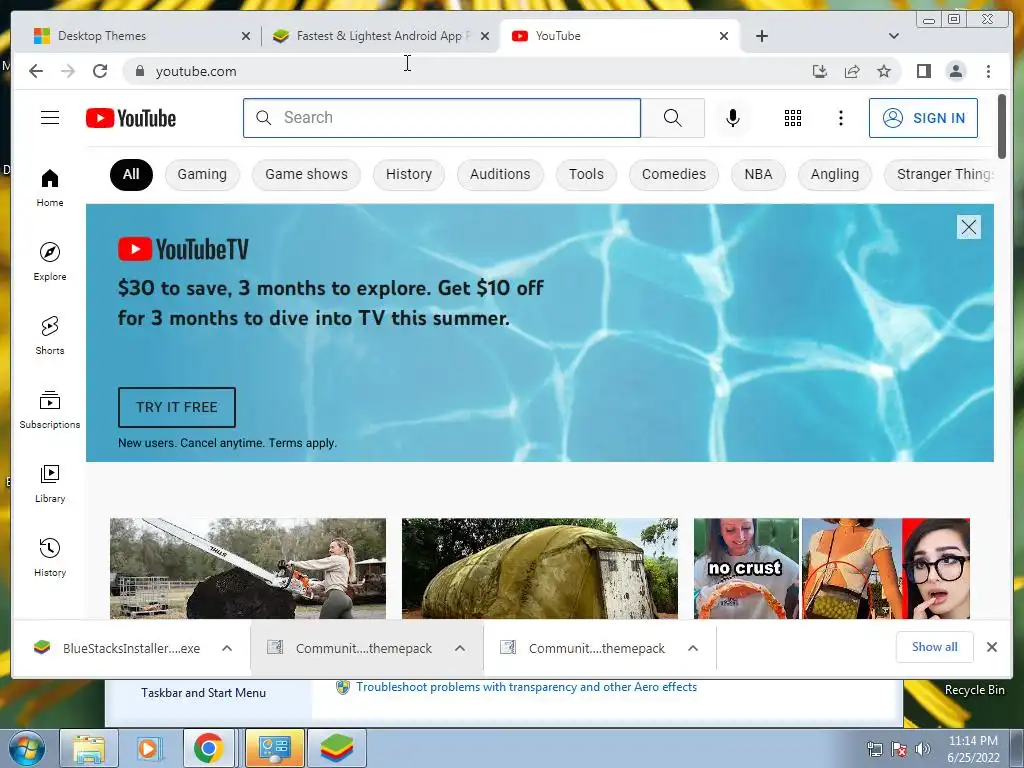This screenshot has width=1024, height=768.
Task: Open chainsaw video thumbnail
Action: 248,568
